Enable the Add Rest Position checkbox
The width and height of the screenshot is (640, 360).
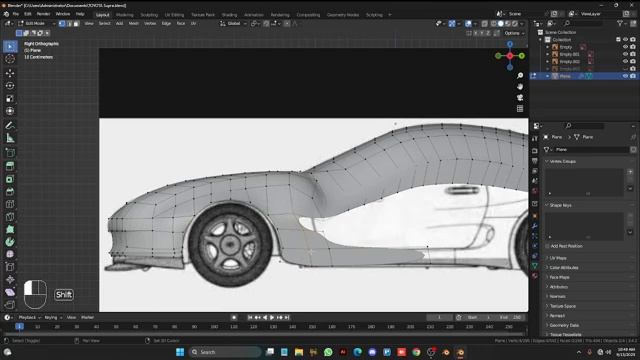click(547, 246)
